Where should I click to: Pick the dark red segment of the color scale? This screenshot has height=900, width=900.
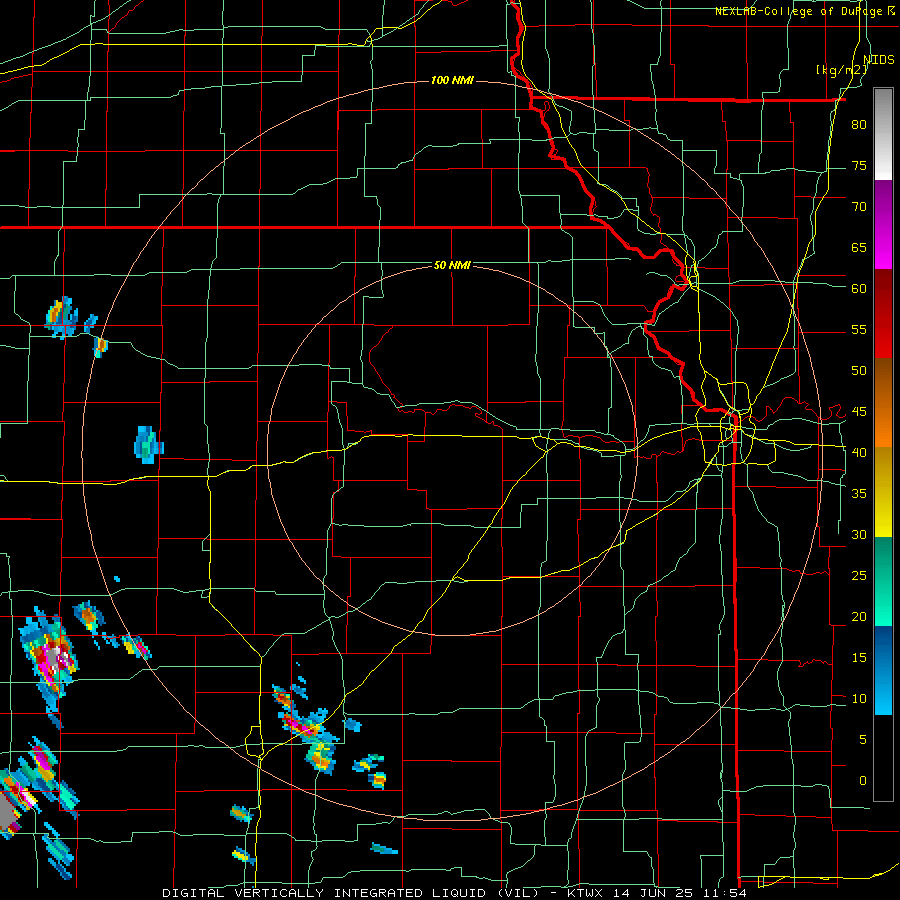tap(883, 314)
